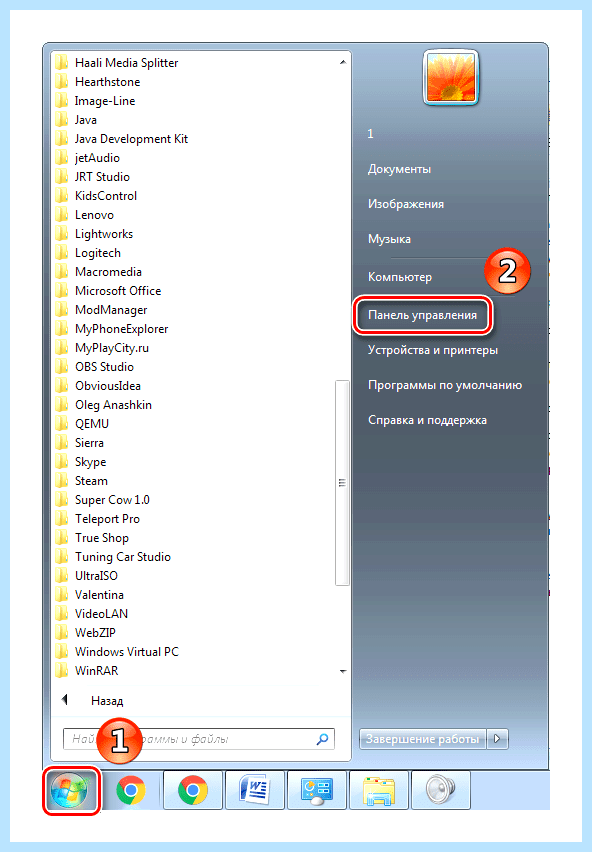
Task: Click the Завершение работы button
Action: [423, 739]
